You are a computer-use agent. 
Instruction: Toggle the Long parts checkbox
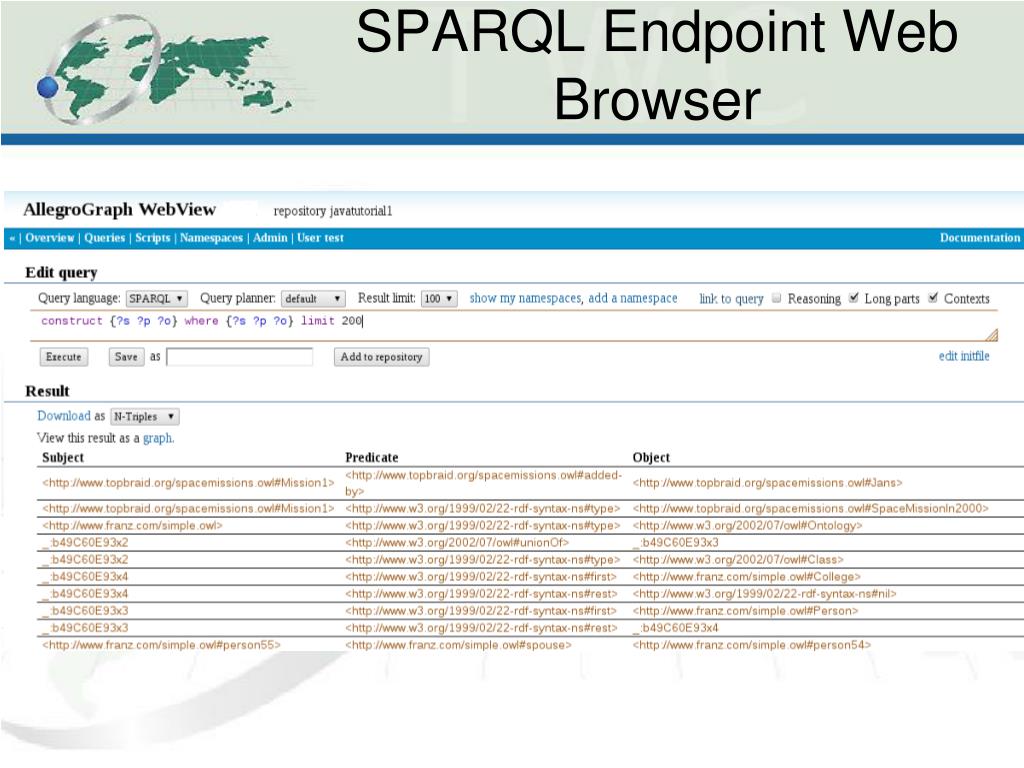(854, 298)
